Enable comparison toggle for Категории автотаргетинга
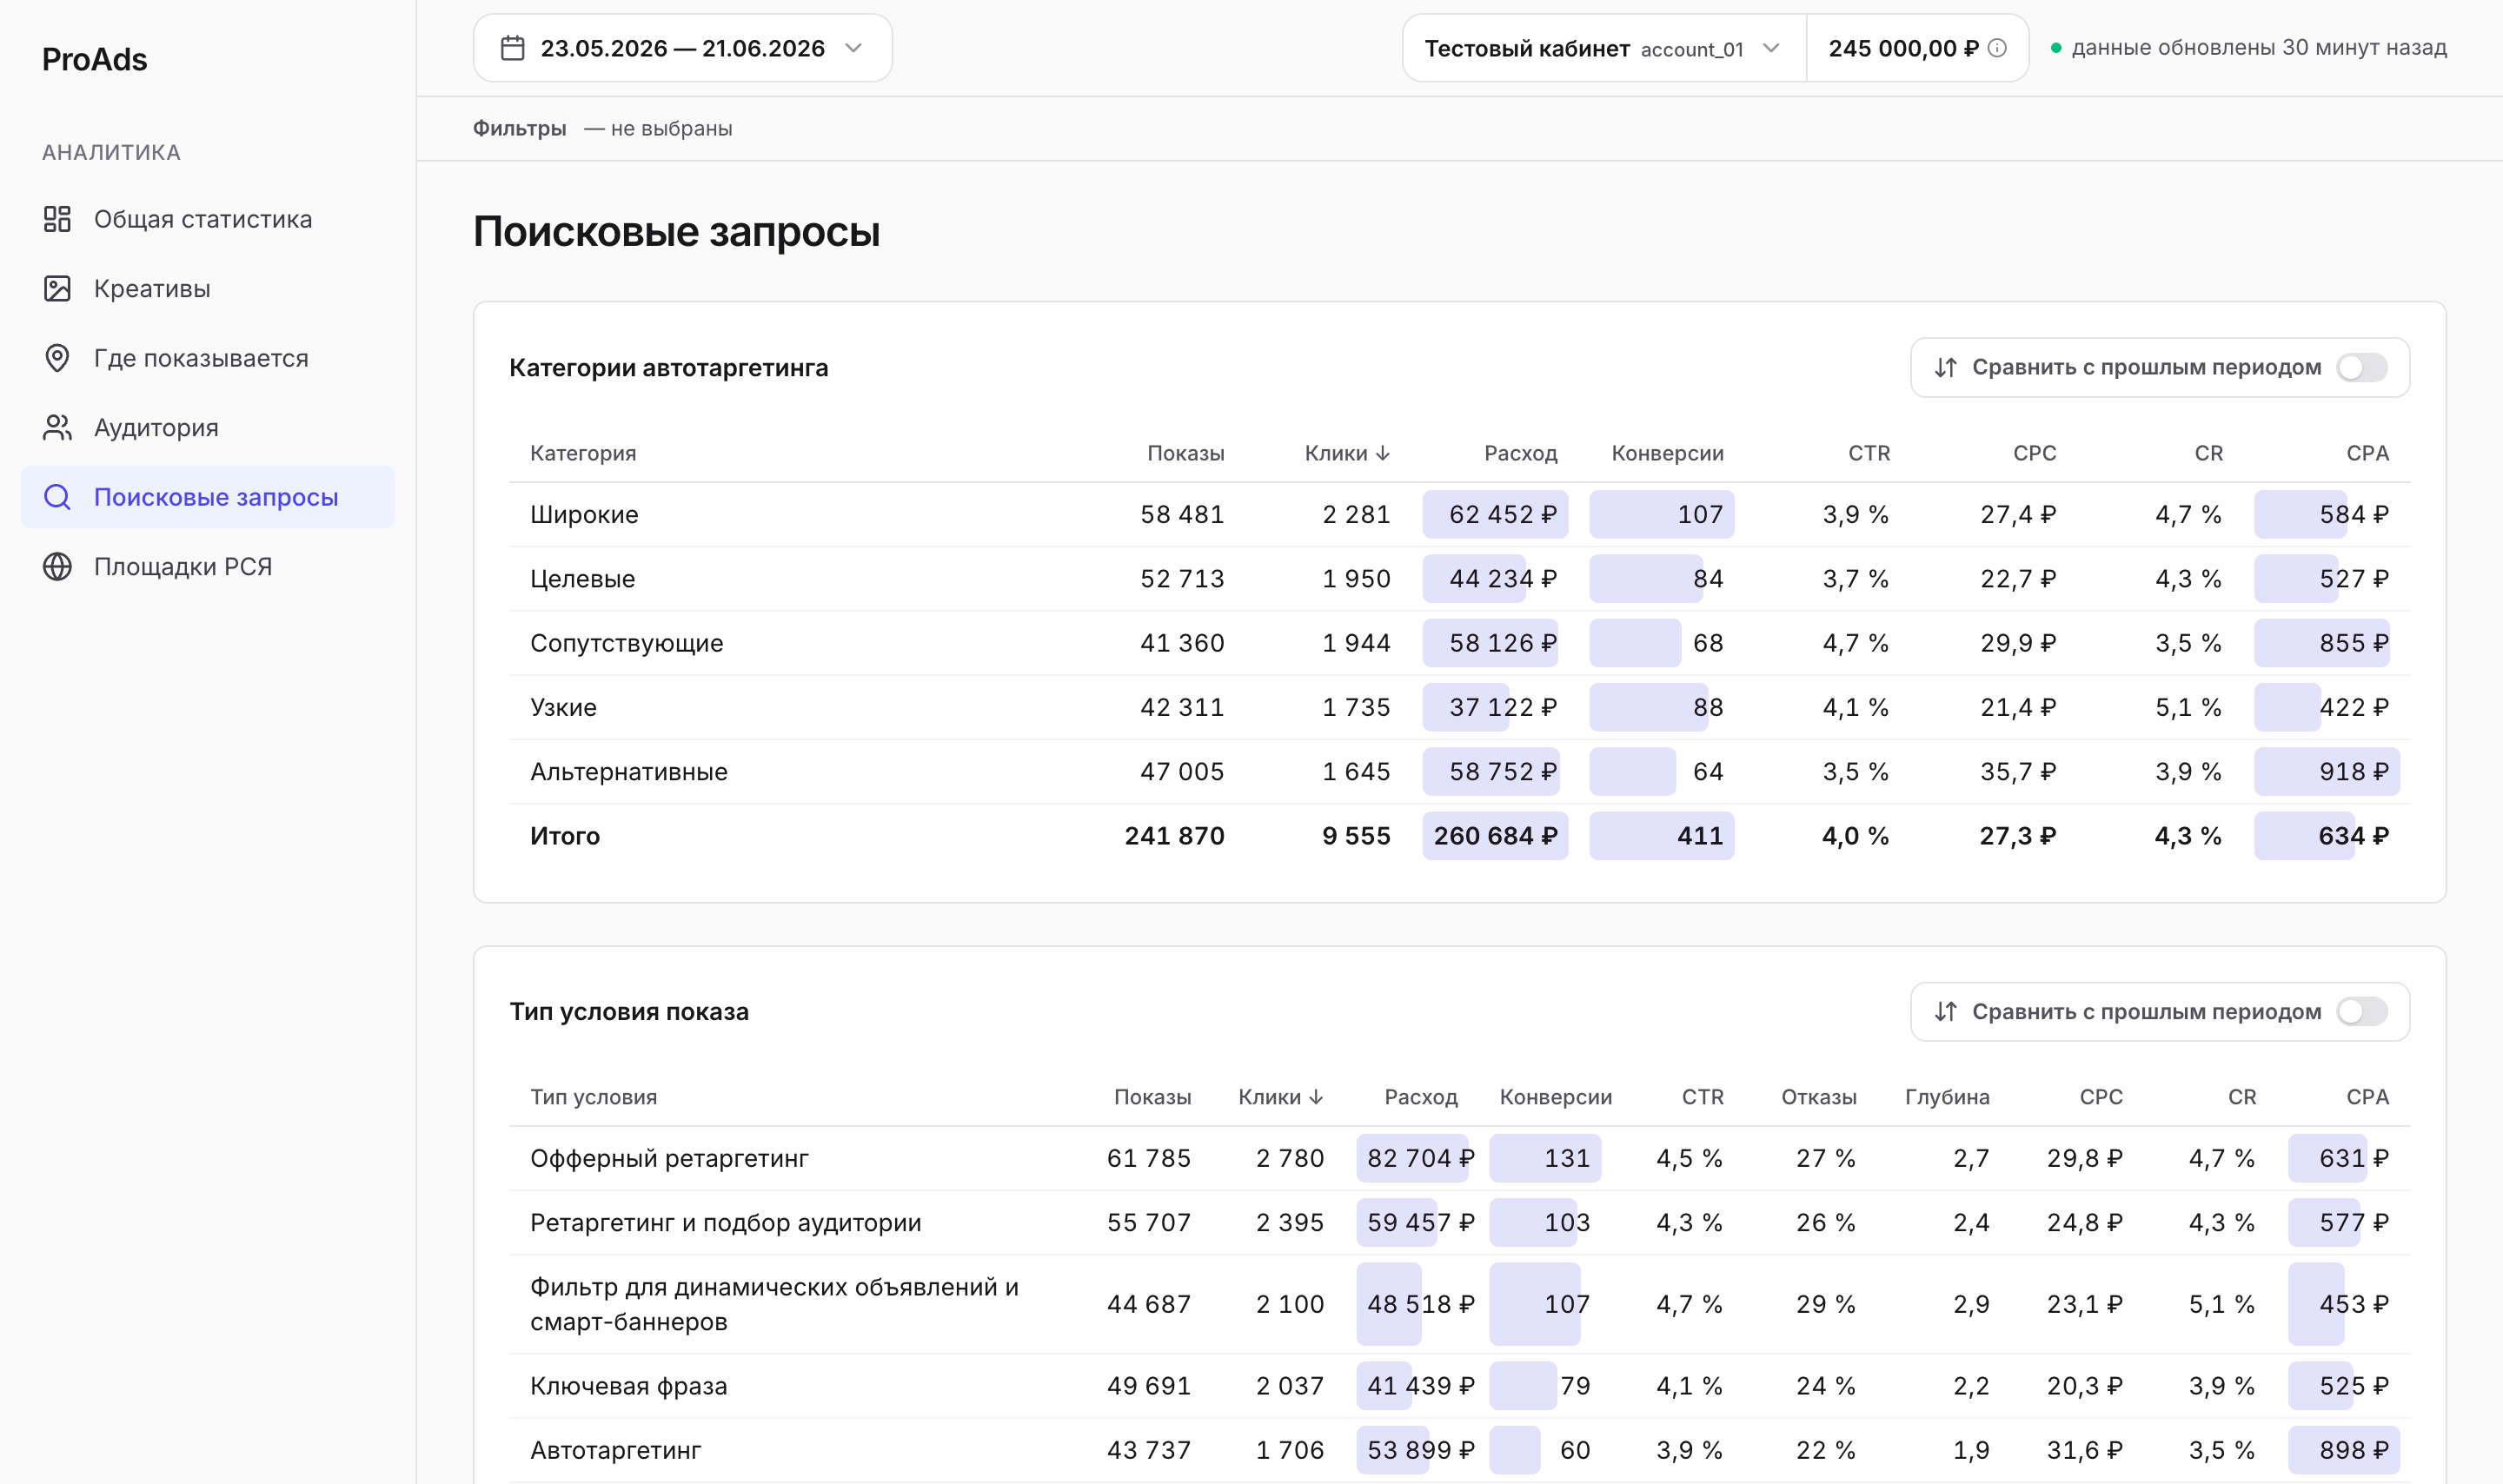2503x1484 pixels. click(2362, 368)
